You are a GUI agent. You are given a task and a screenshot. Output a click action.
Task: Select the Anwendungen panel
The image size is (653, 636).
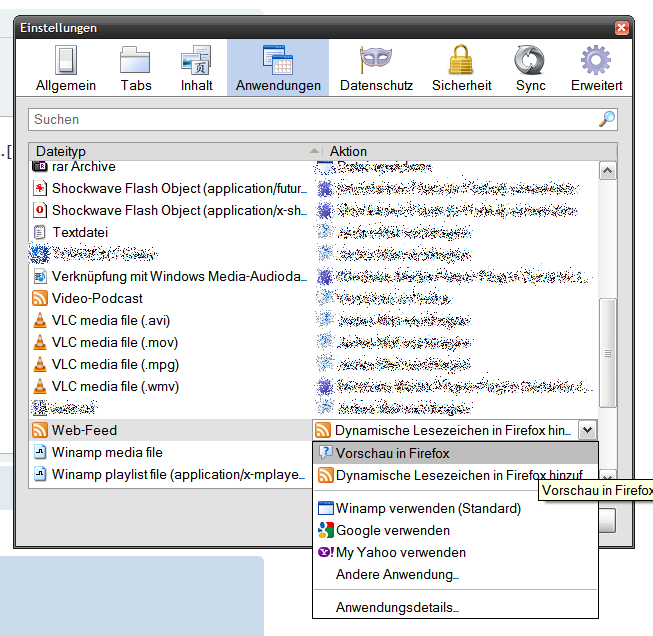[x=278, y=68]
